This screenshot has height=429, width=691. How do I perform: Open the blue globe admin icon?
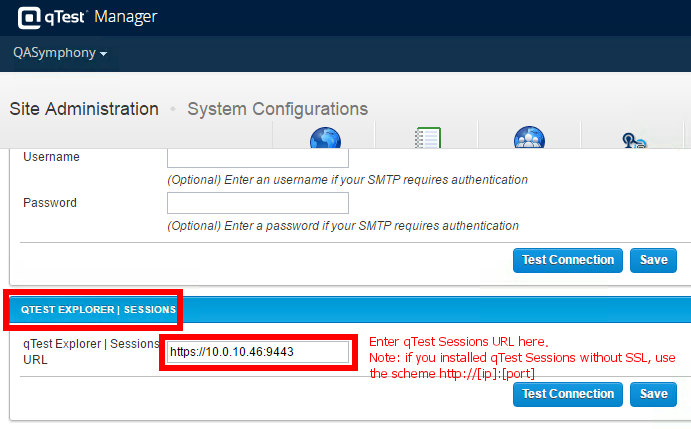tap(325, 139)
